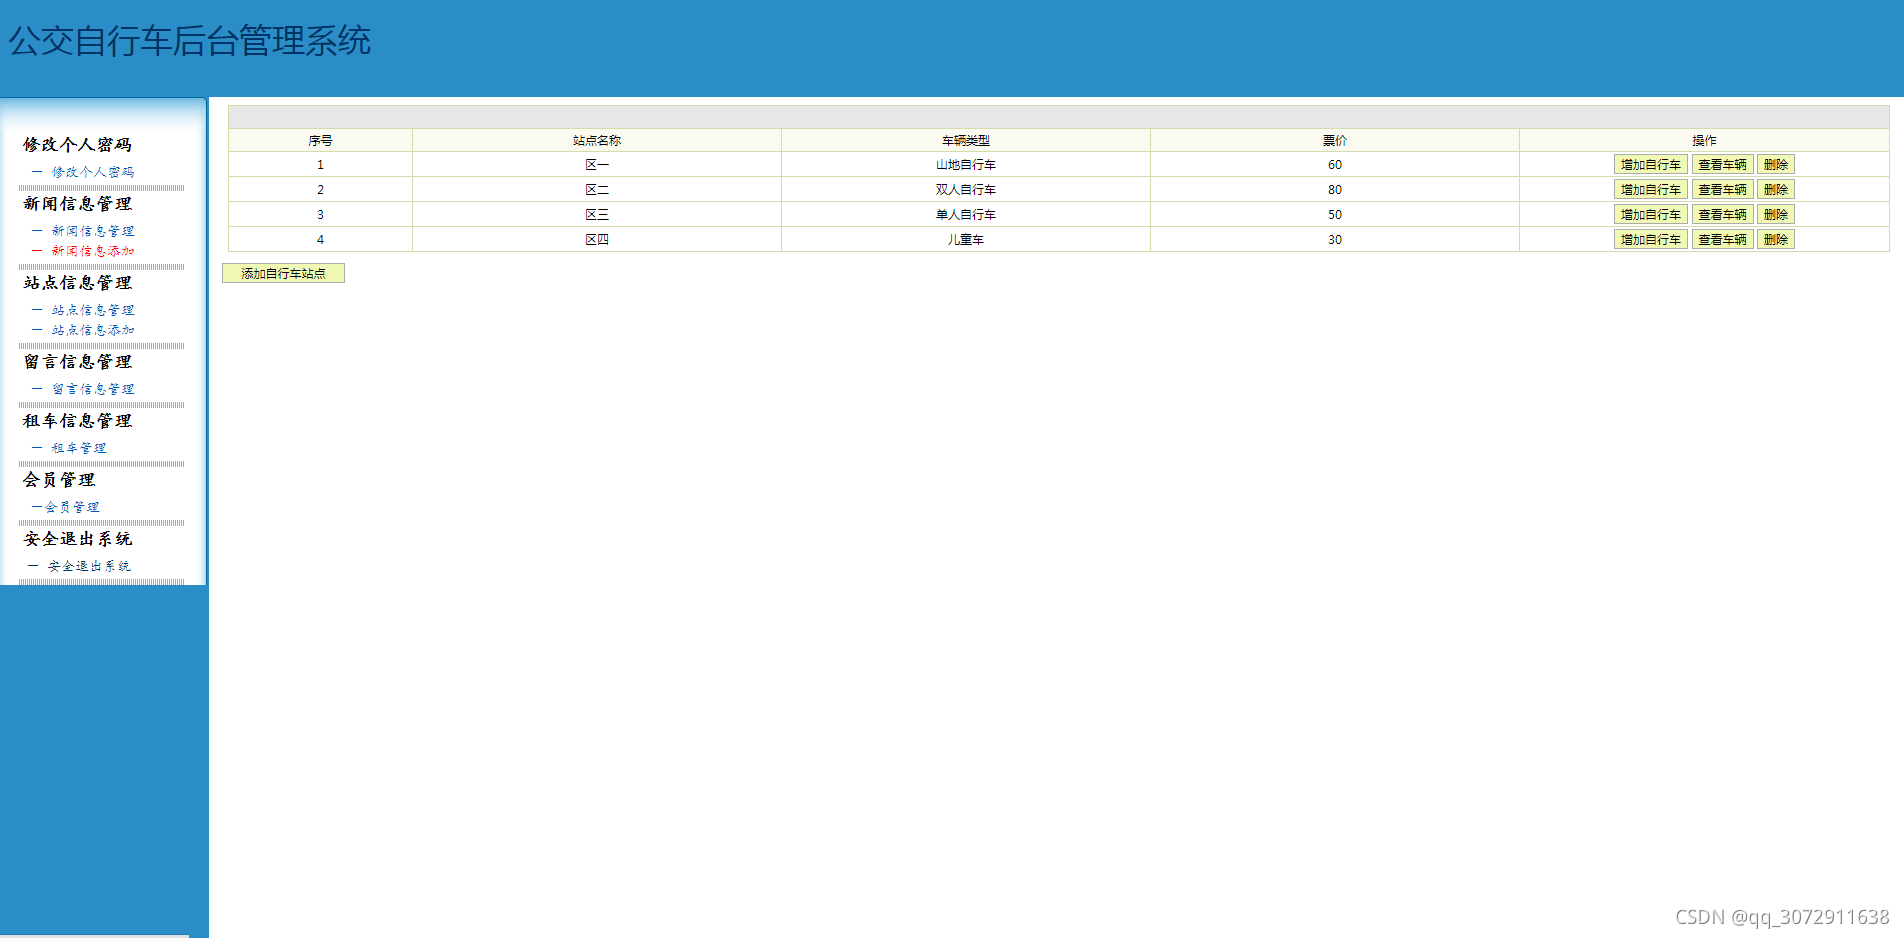Click station name cell 区四
The width and height of the screenshot is (1904, 938).
coord(597,239)
